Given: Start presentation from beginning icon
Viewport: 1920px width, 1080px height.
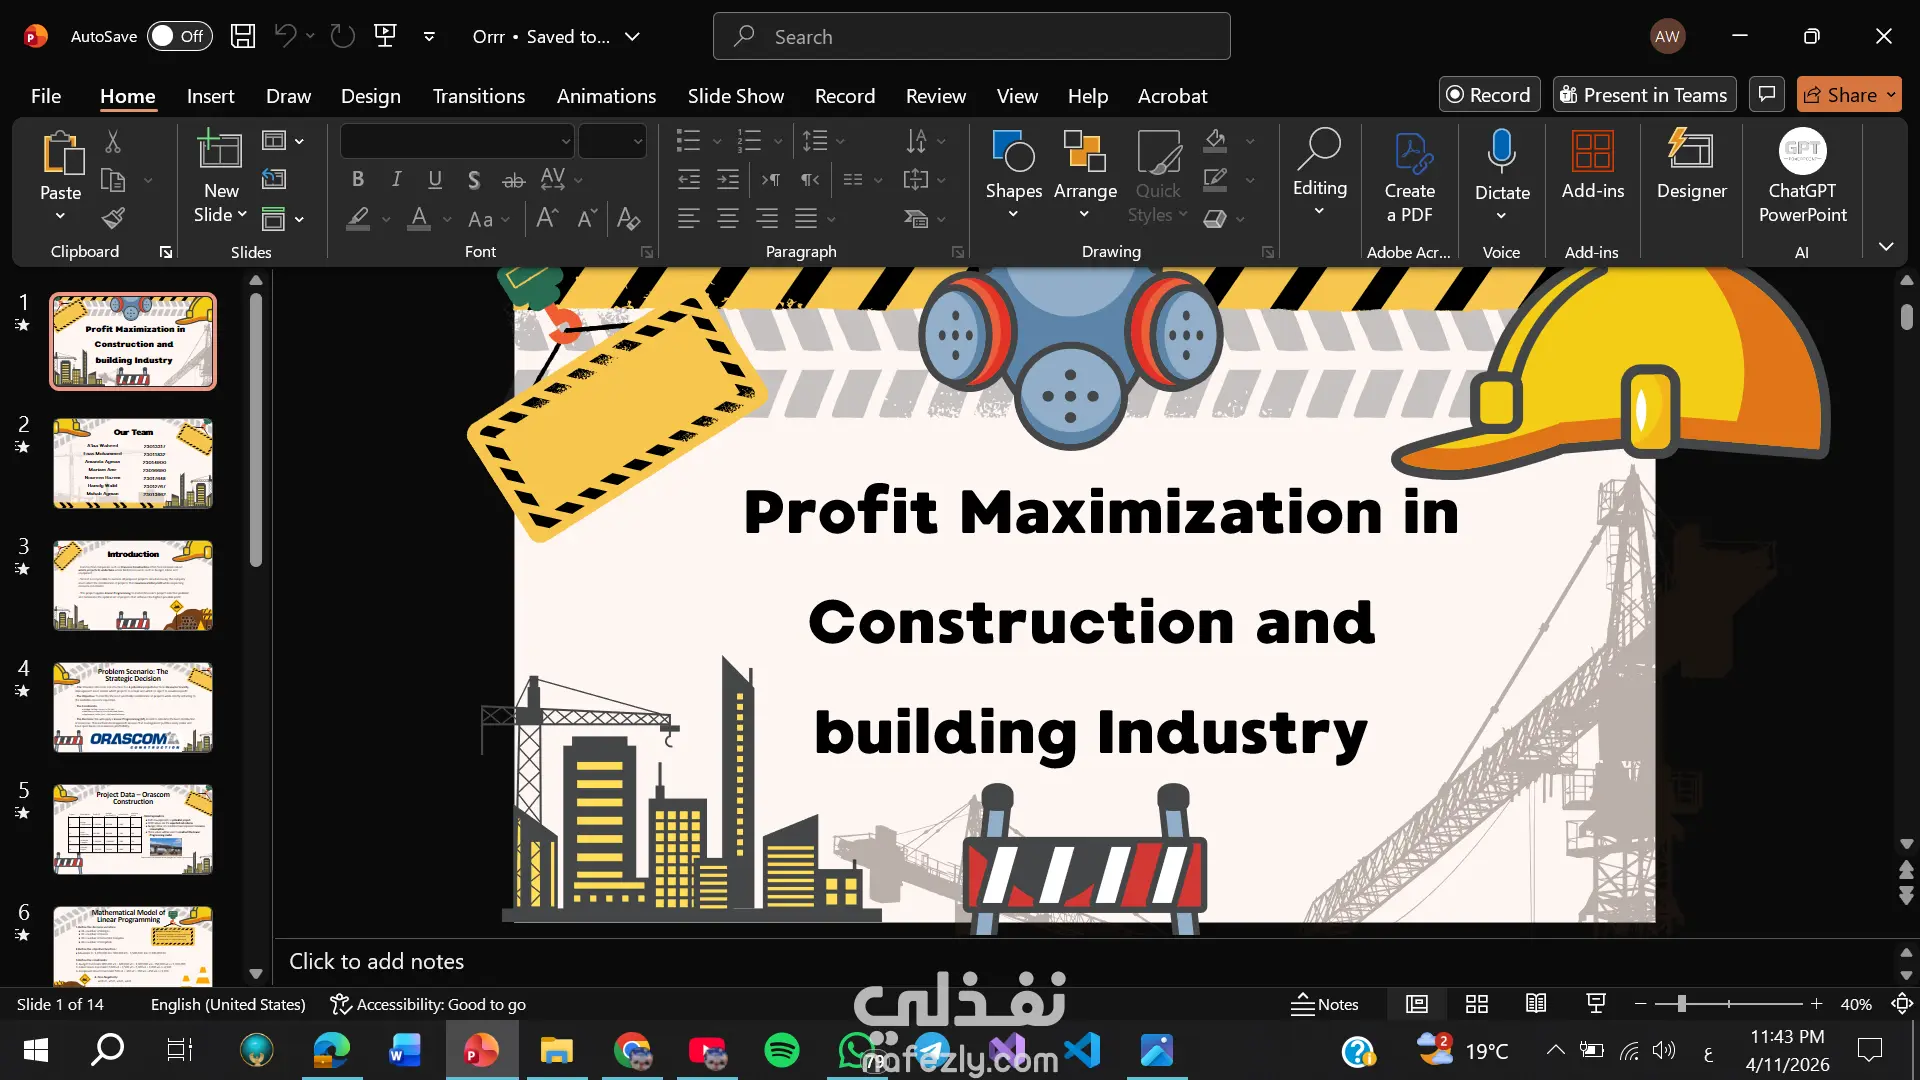Looking at the screenshot, I should coord(385,37).
